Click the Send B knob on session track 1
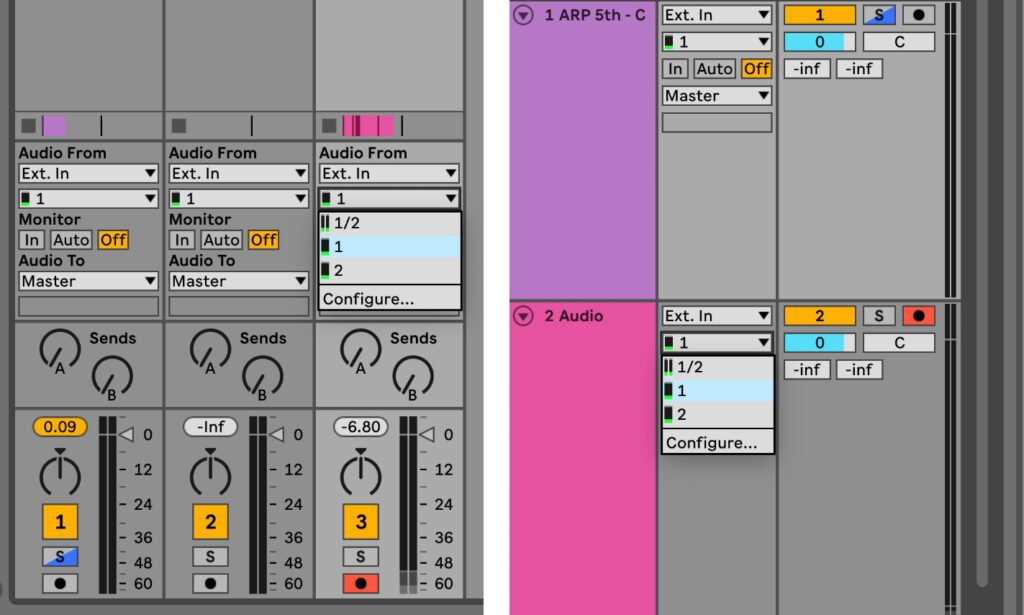The height and width of the screenshot is (615, 1024). 112,377
